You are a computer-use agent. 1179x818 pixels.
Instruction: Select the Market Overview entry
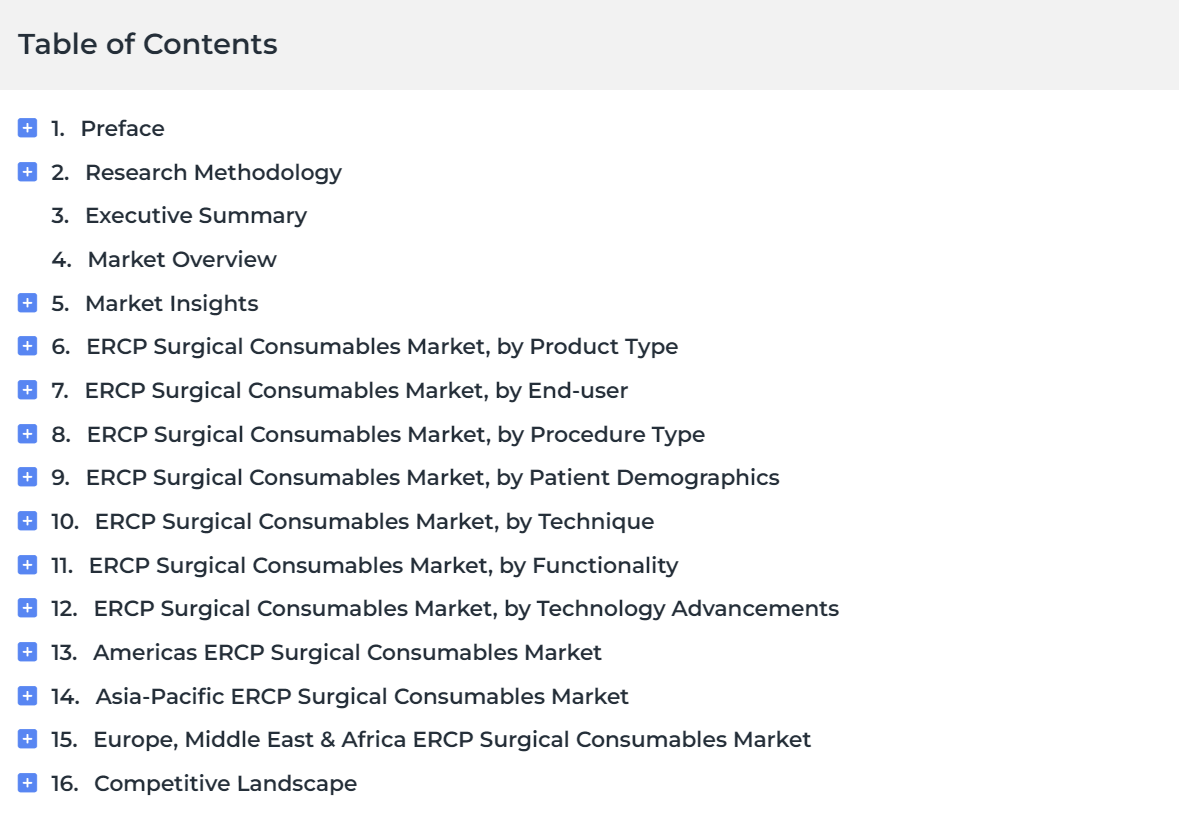pos(164,259)
